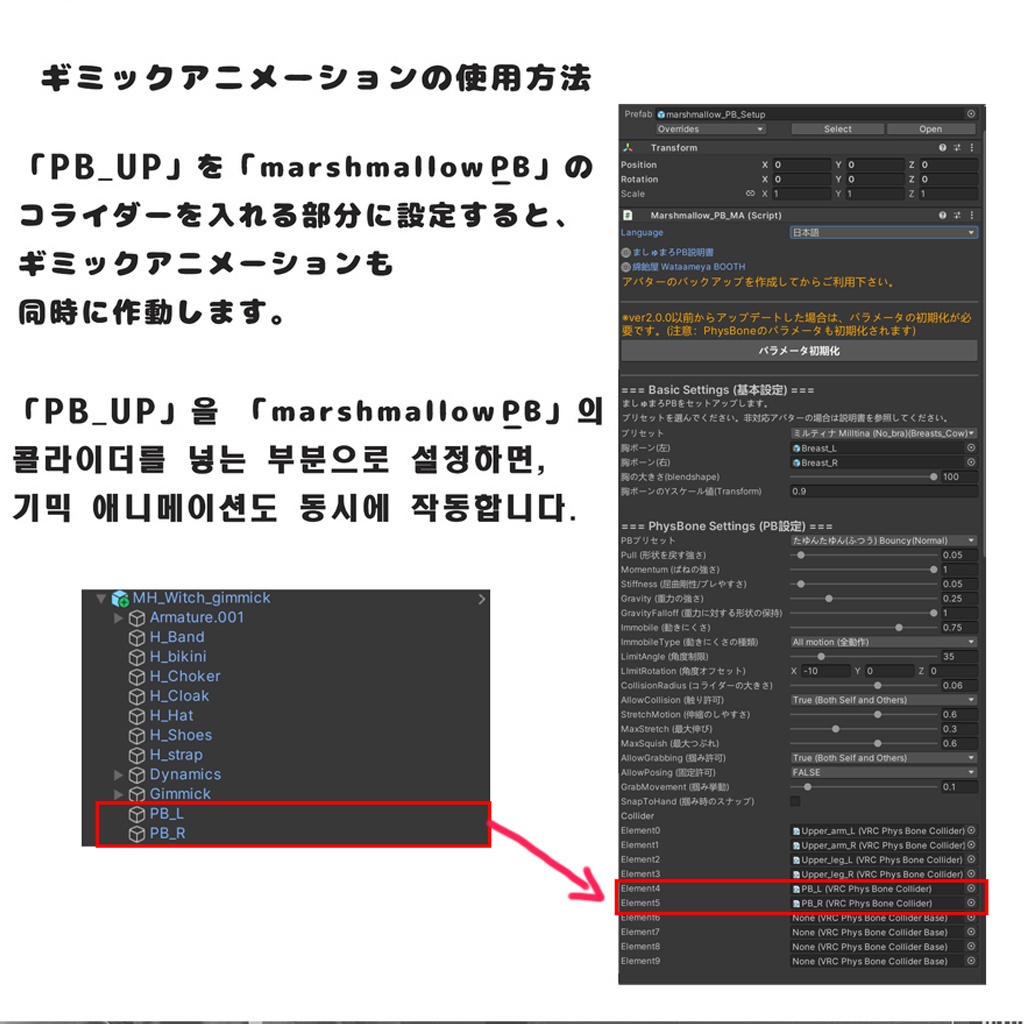The image size is (1024, 1024).
Task: Adjust the Pull slider
Action: [x=863, y=555]
